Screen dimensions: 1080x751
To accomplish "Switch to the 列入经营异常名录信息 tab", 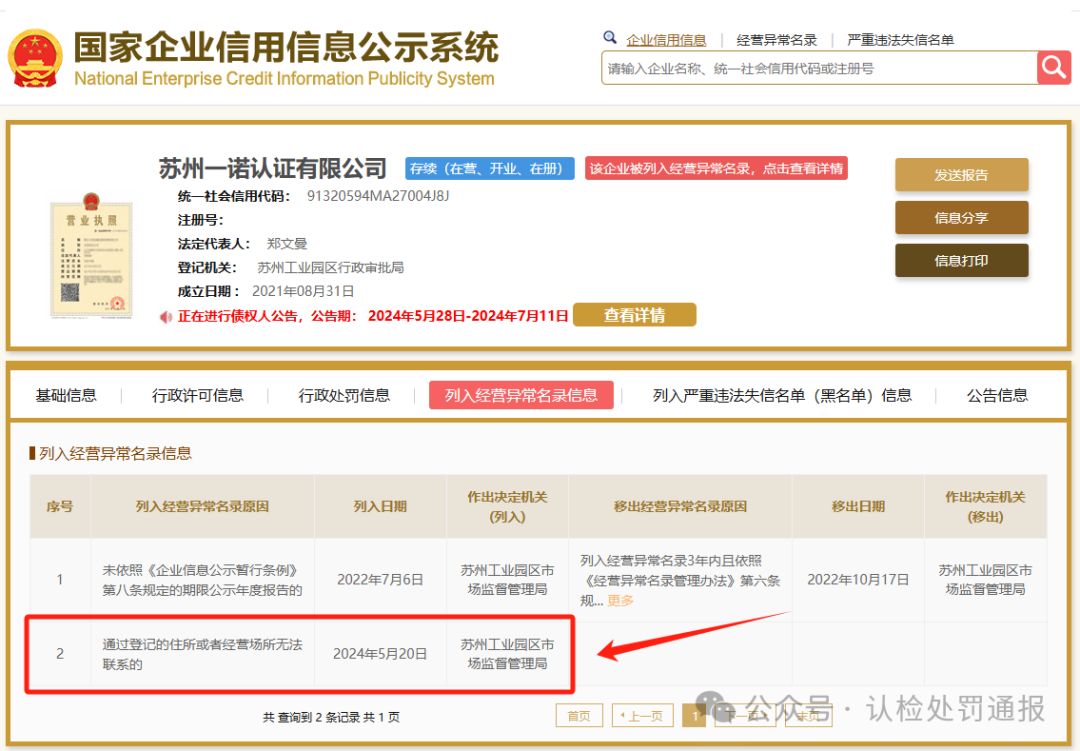I will (x=521, y=395).
